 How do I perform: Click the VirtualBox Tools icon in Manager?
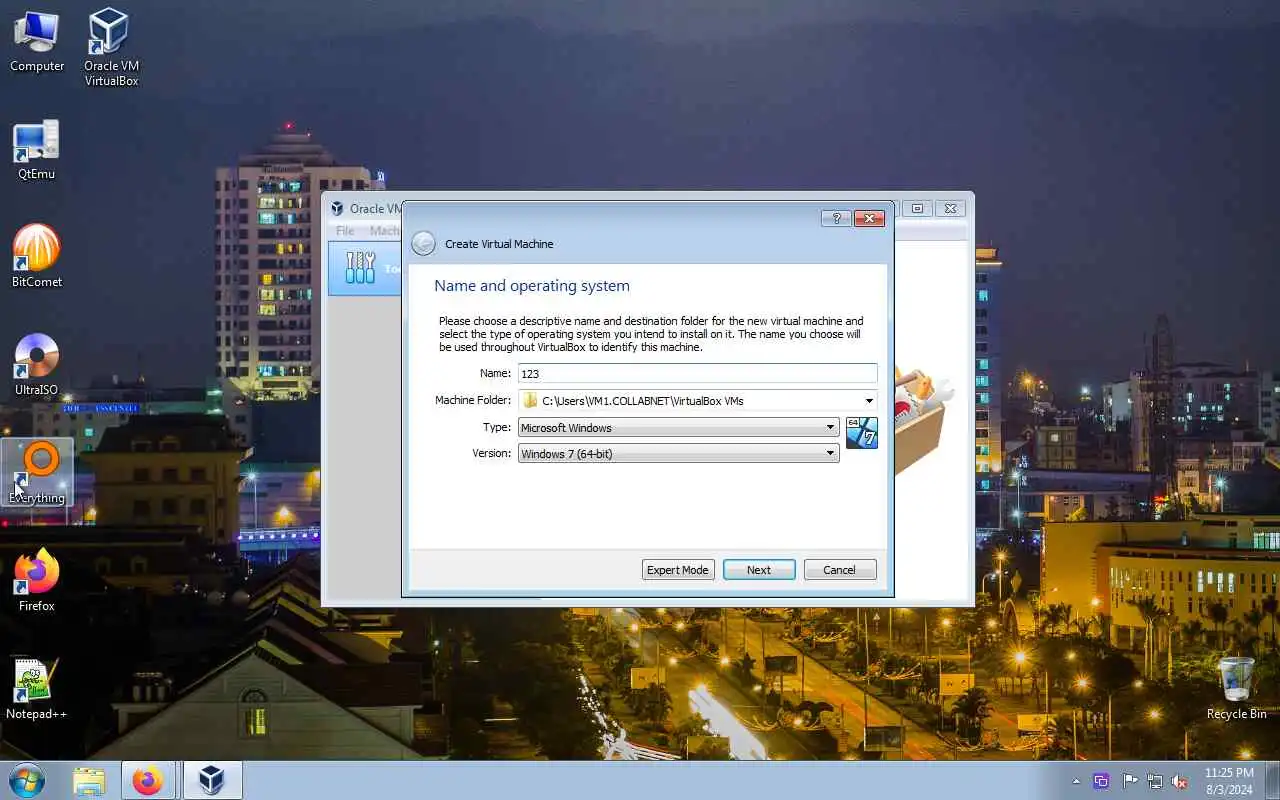[360, 267]
